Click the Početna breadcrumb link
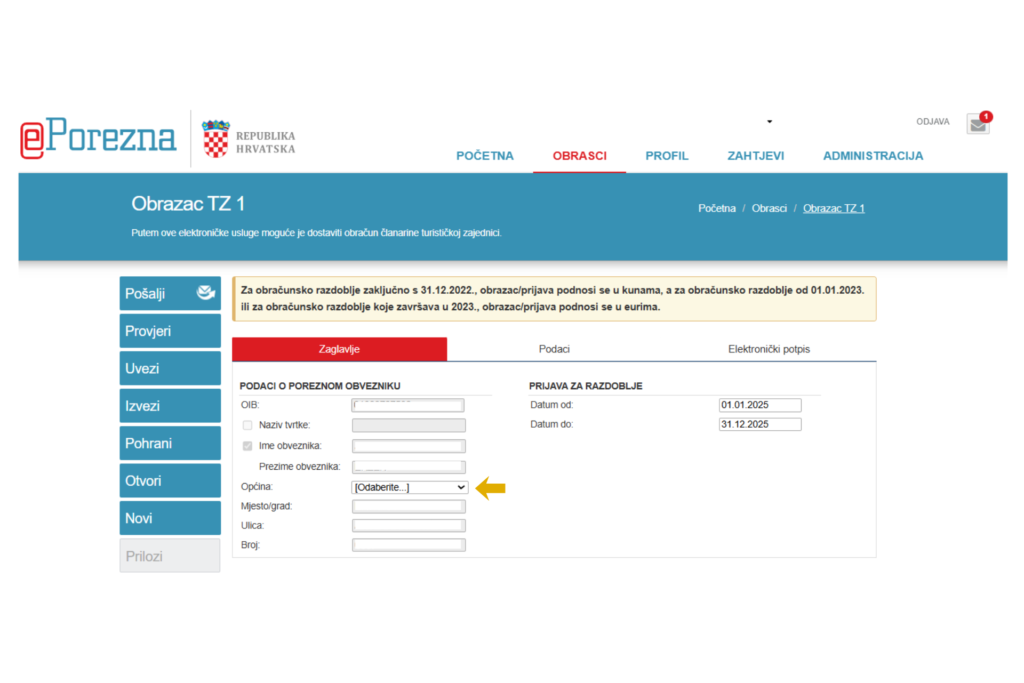Screen dimensions: 1024x683 [x=716, y=208]
